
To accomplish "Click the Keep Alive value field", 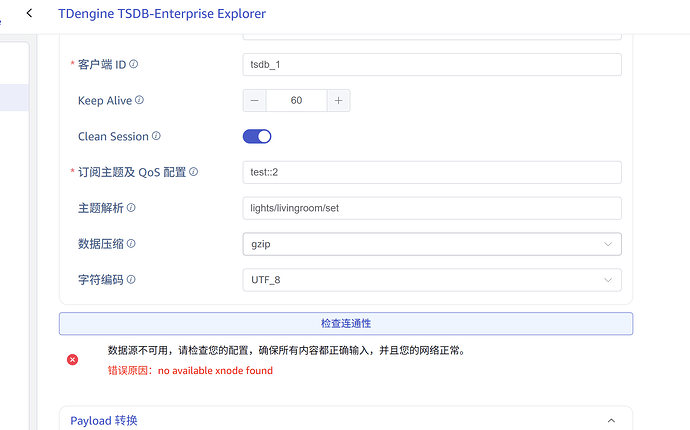I will pos(296,100).
